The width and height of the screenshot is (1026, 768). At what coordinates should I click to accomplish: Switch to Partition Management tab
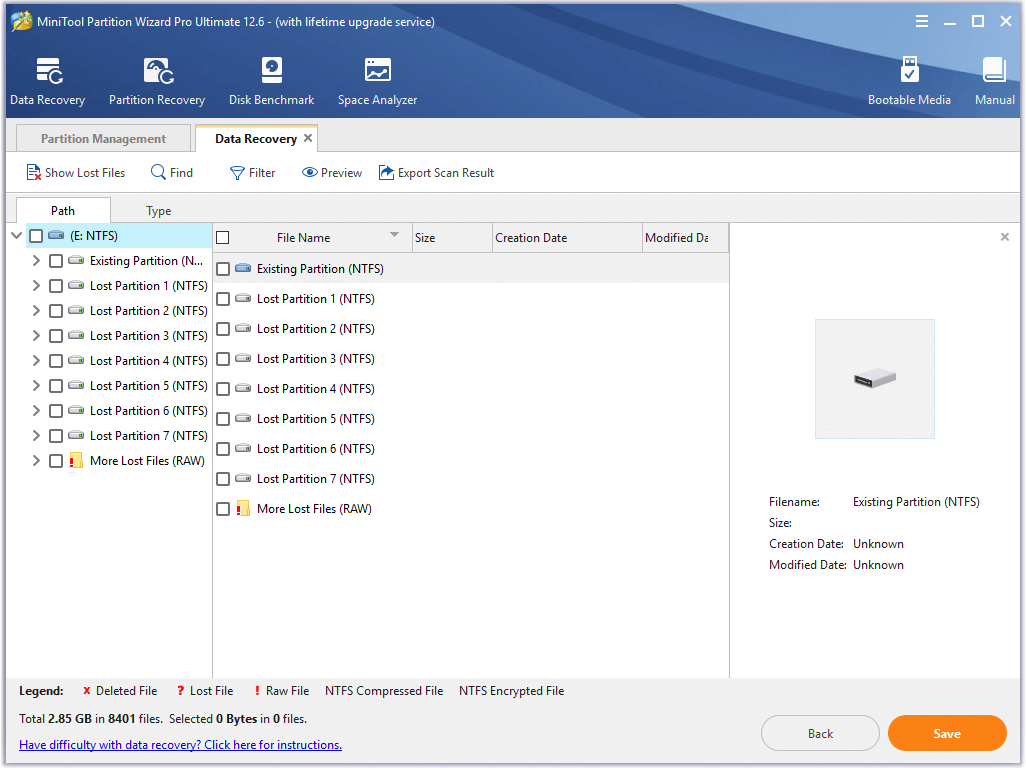click(x=103, y=139)
